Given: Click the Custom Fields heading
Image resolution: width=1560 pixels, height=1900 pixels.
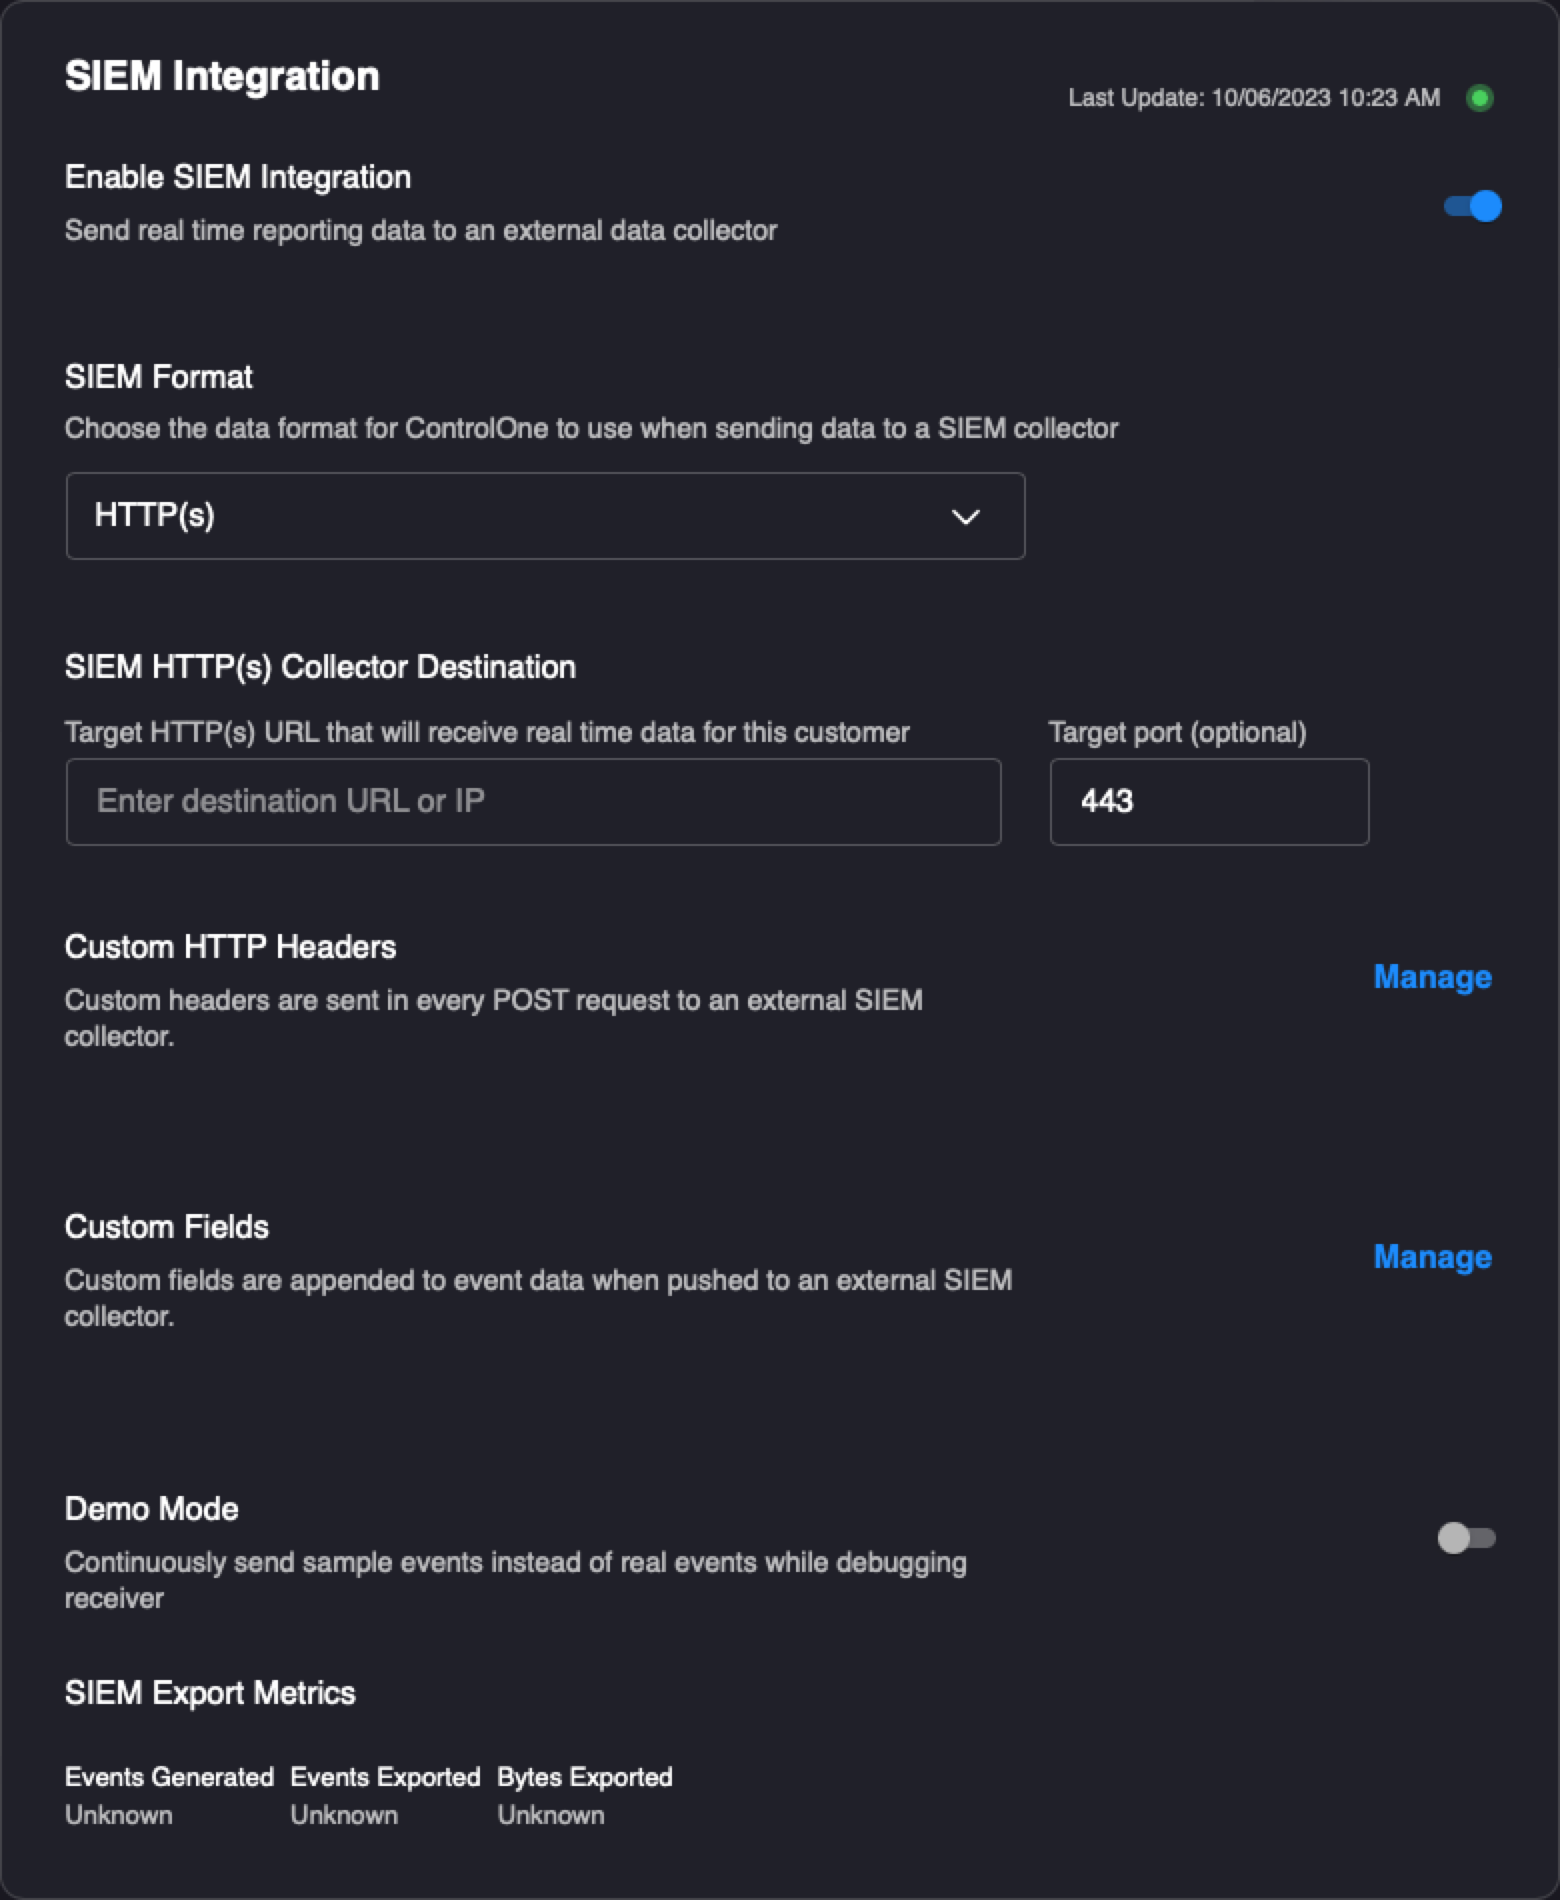Looking at the screenshot, I should pos(166,1227).
